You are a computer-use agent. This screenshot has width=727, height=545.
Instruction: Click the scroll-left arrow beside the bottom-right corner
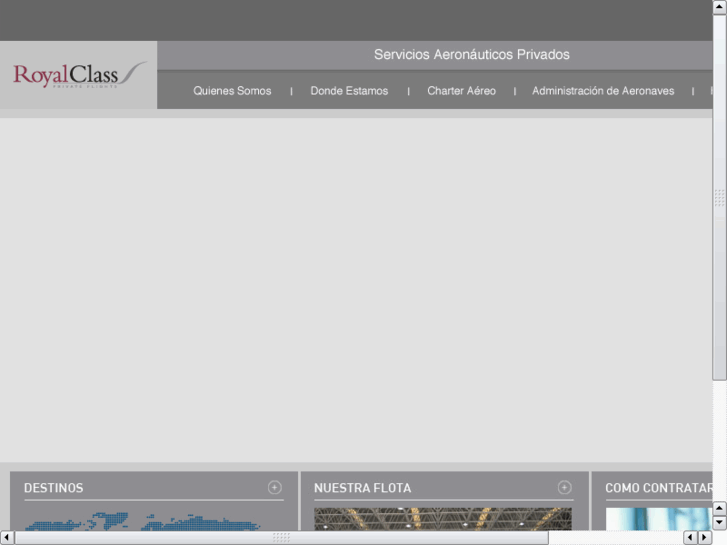[690, 538]
